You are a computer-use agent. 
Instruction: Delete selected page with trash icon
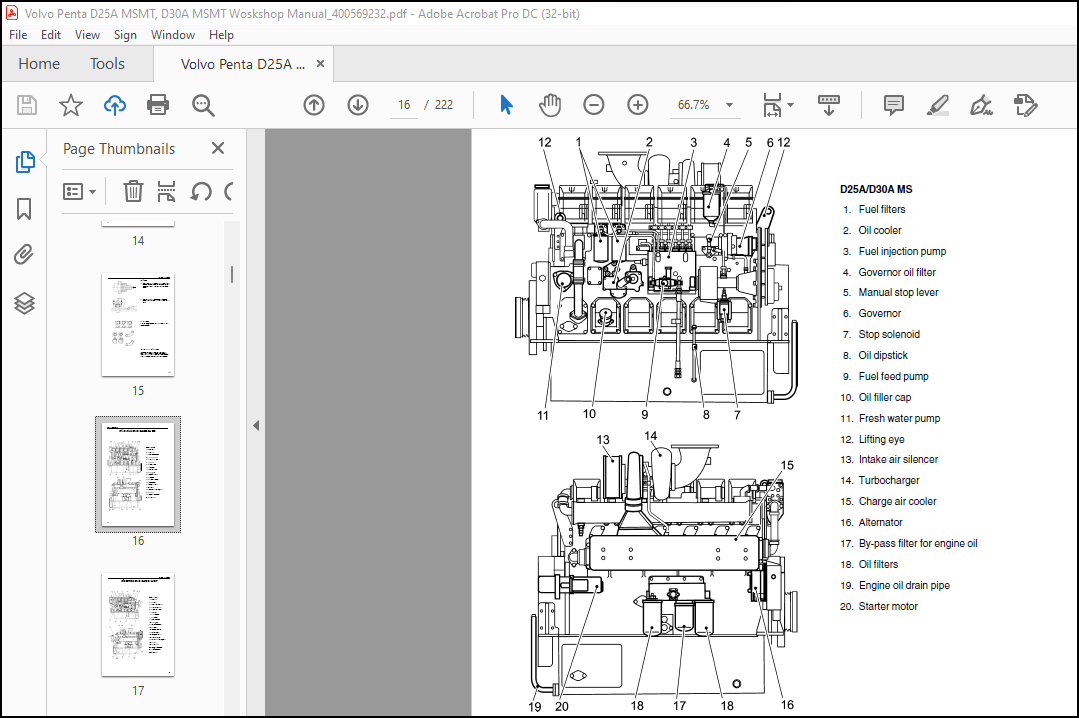(x=133, y=191)
